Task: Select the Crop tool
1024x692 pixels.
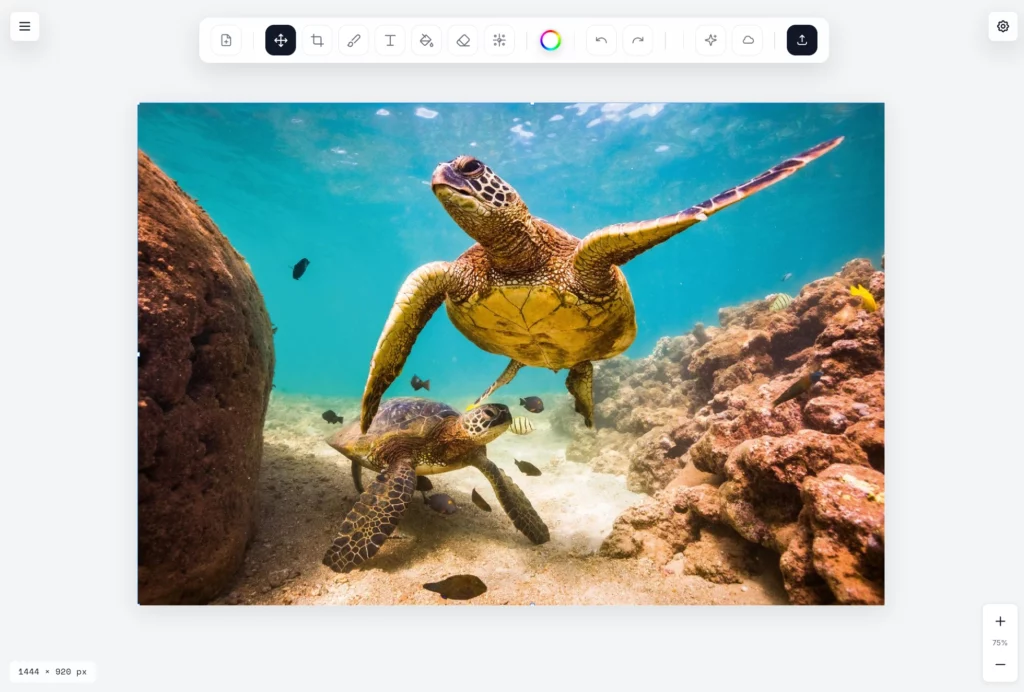Action: pyautogui.click(x=317, y=40)
